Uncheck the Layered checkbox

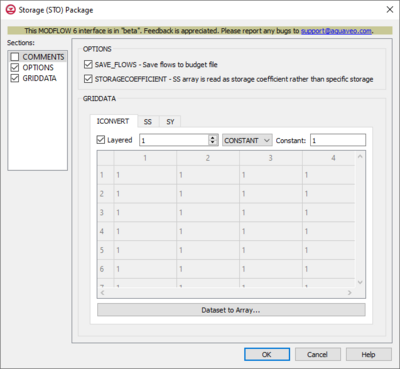tap(101, 140)
